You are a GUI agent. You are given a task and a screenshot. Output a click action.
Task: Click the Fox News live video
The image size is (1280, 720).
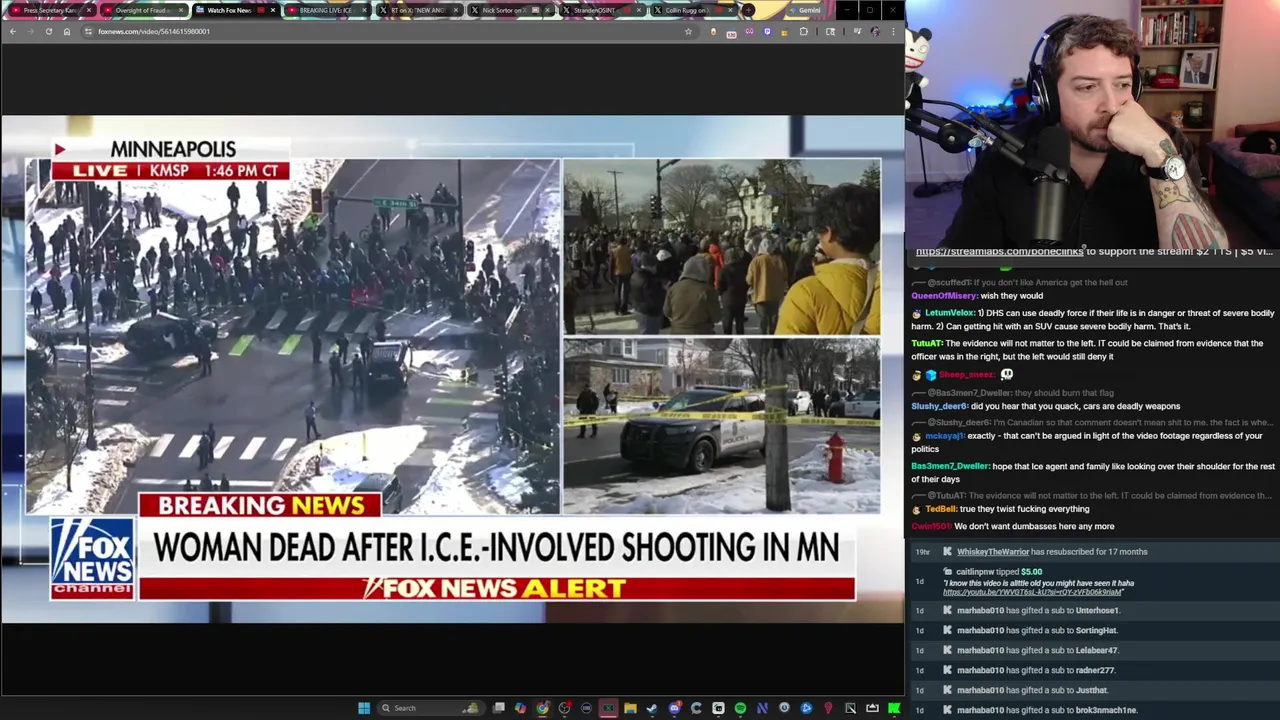tap(452, 368)
